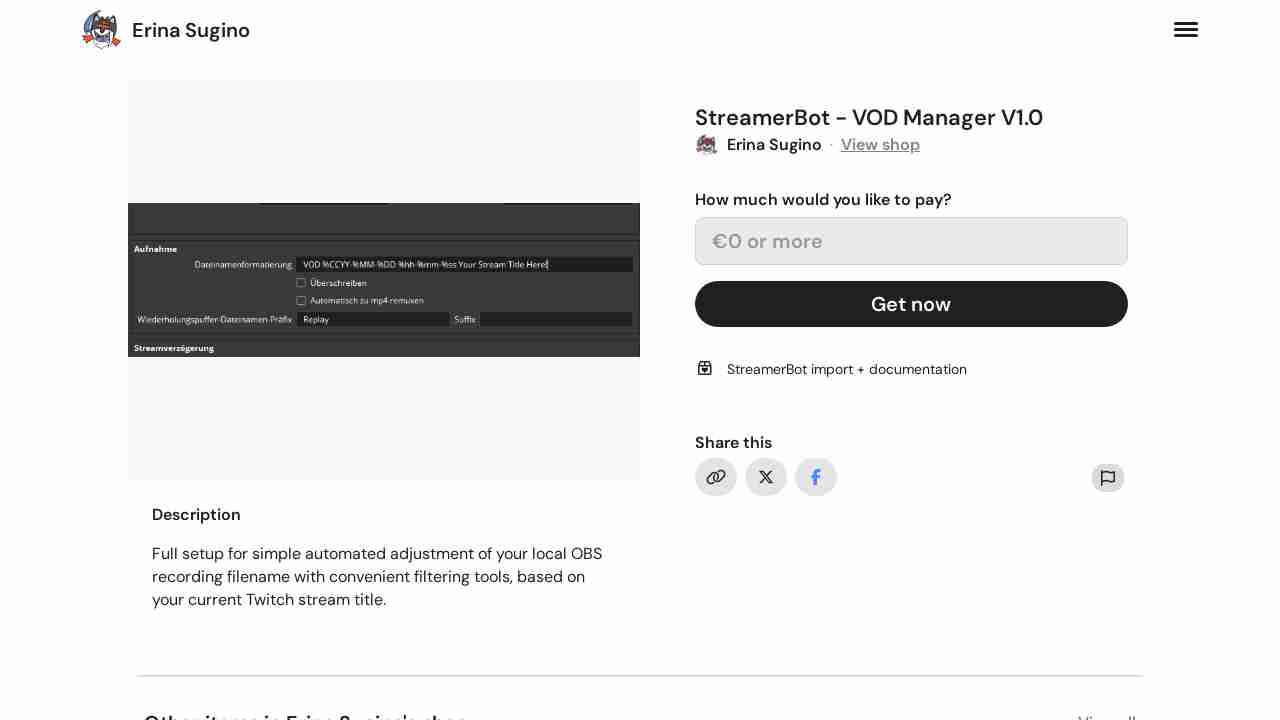
Task: Open the Erina Sugino seller name link
Action: 774,145
